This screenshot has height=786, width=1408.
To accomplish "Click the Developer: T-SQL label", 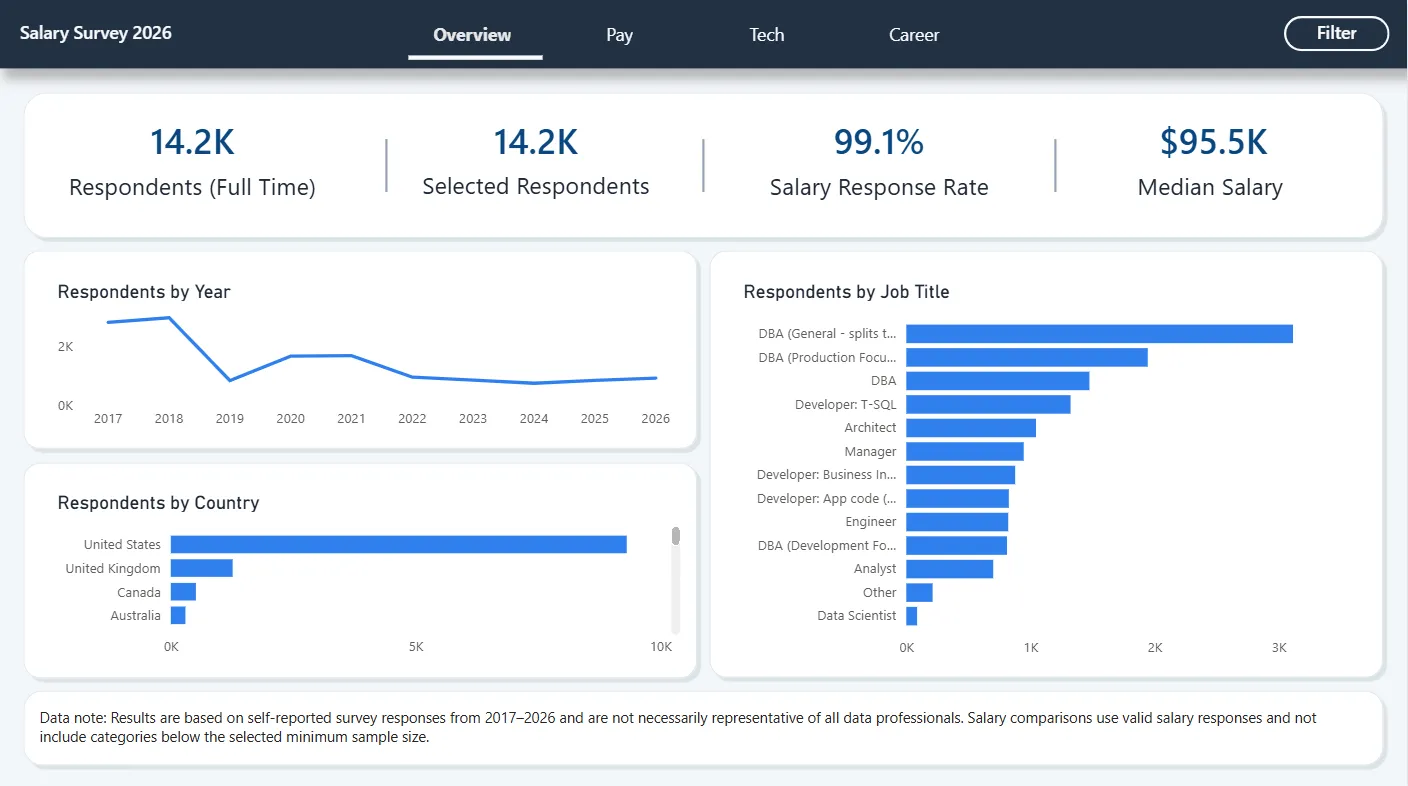I will click(x=846, y=404).
